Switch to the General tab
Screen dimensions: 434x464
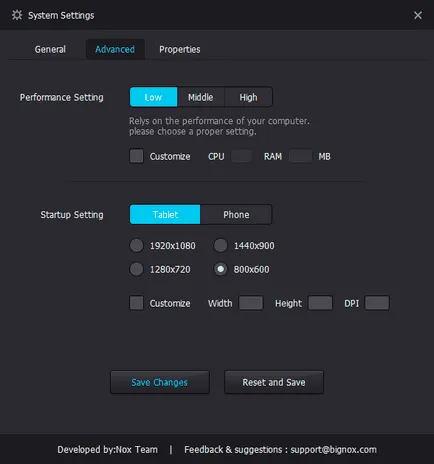pyautogui.click(x=50, y=49)
